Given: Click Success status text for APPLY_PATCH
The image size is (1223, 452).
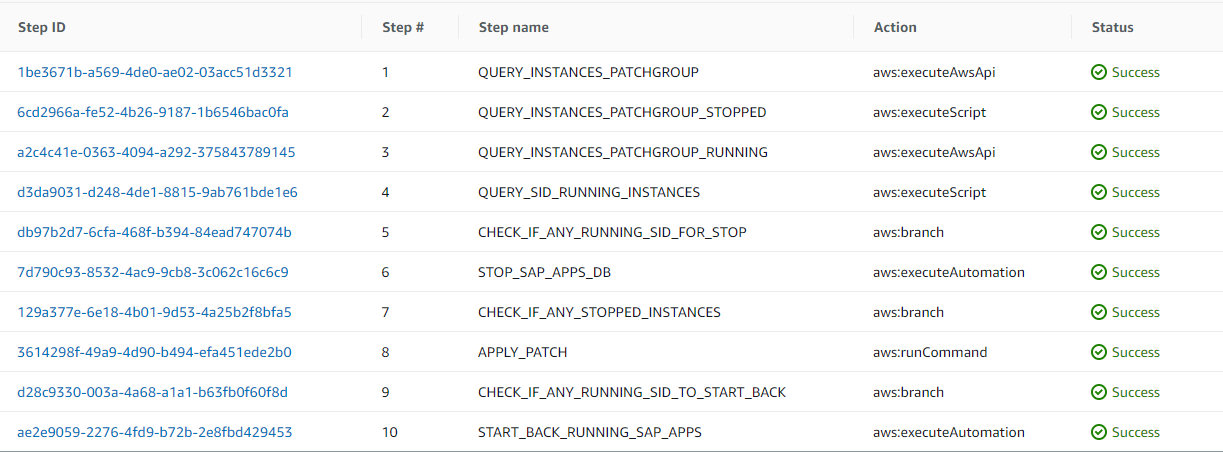Looking at the screenshot, I should tap(1136, 352).
